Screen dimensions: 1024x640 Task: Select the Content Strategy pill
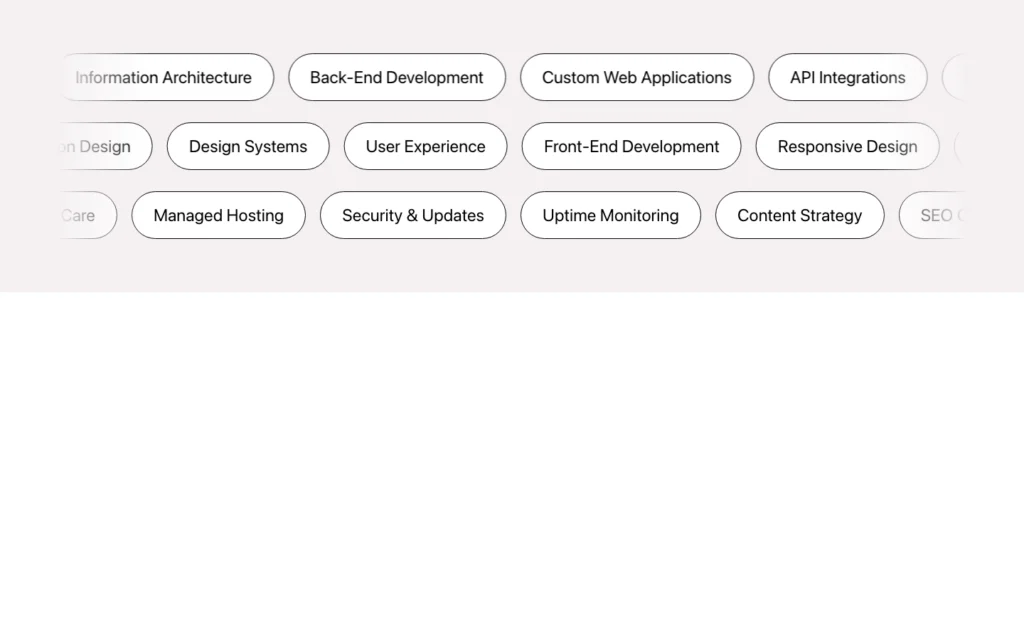[799, 215]
